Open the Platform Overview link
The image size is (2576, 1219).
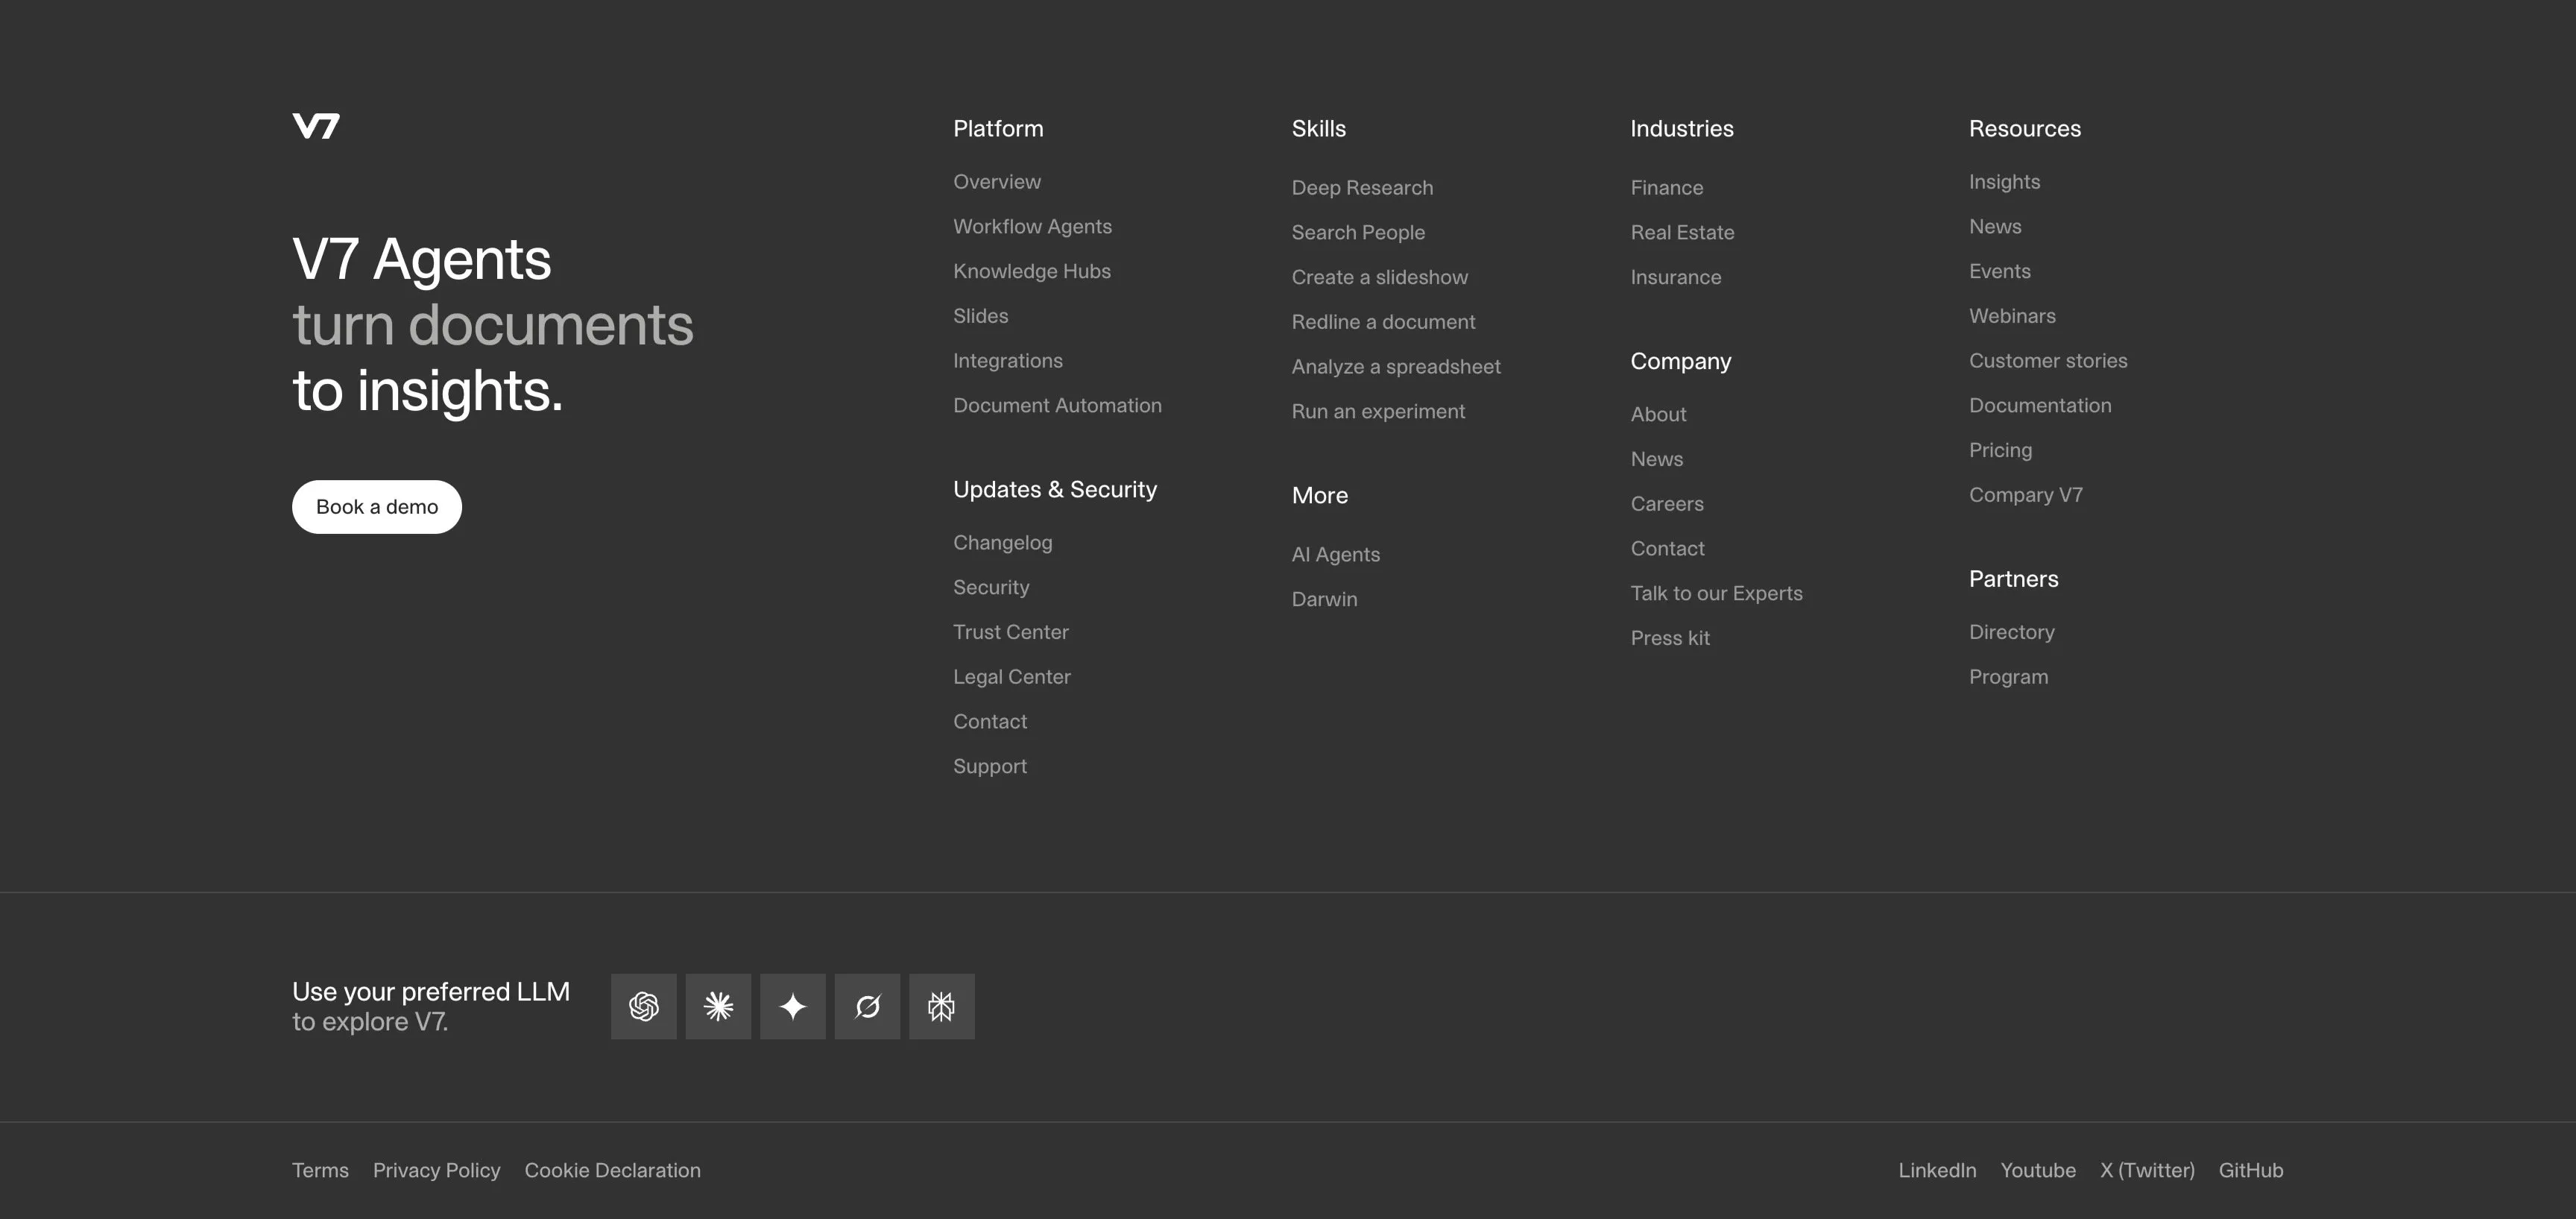point(997,182)
